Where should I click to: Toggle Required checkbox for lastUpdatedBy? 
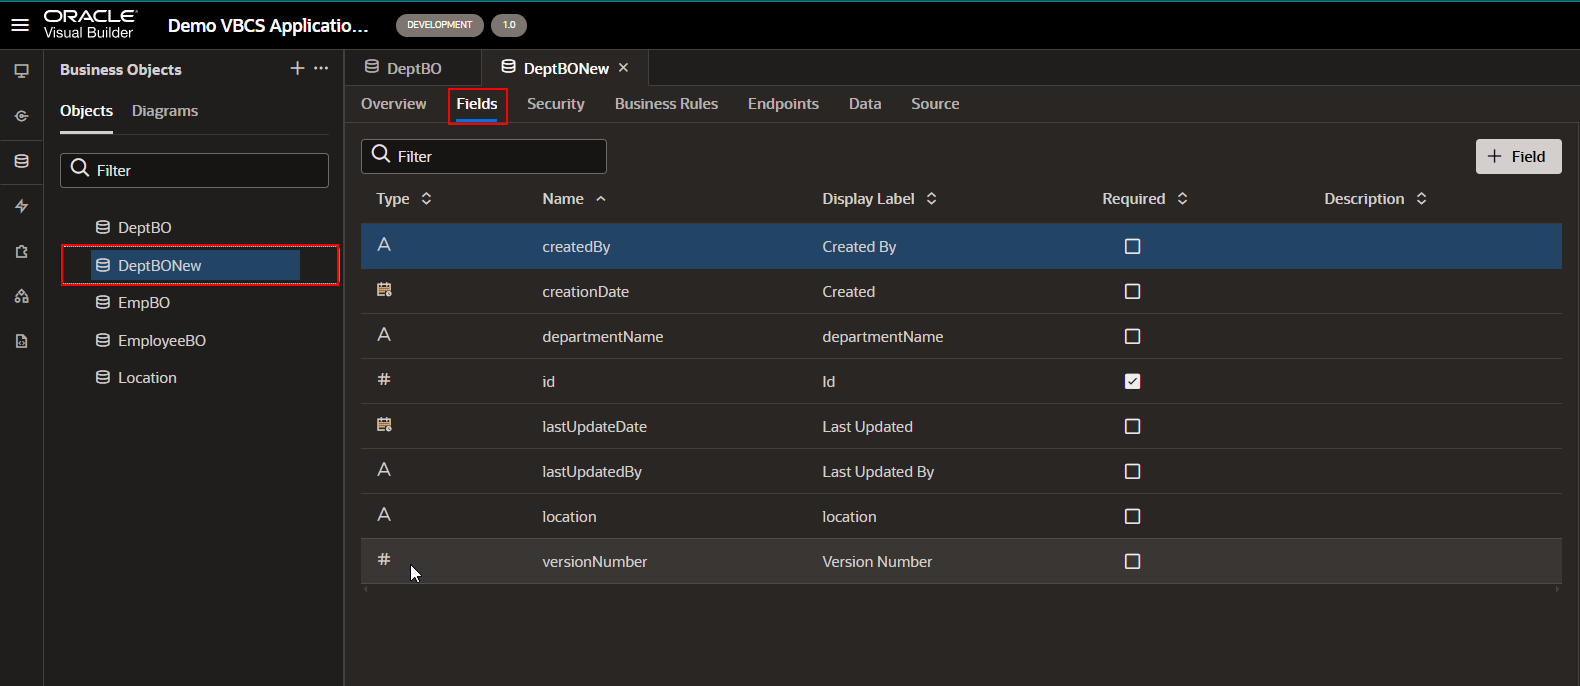point(1132,471)
